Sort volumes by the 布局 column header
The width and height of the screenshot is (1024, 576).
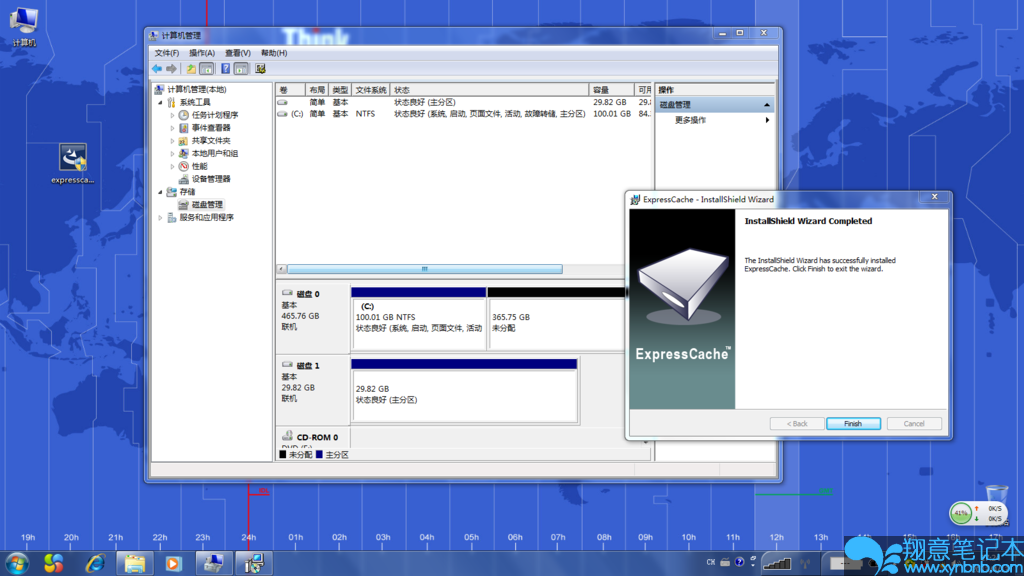click(317, 89)
